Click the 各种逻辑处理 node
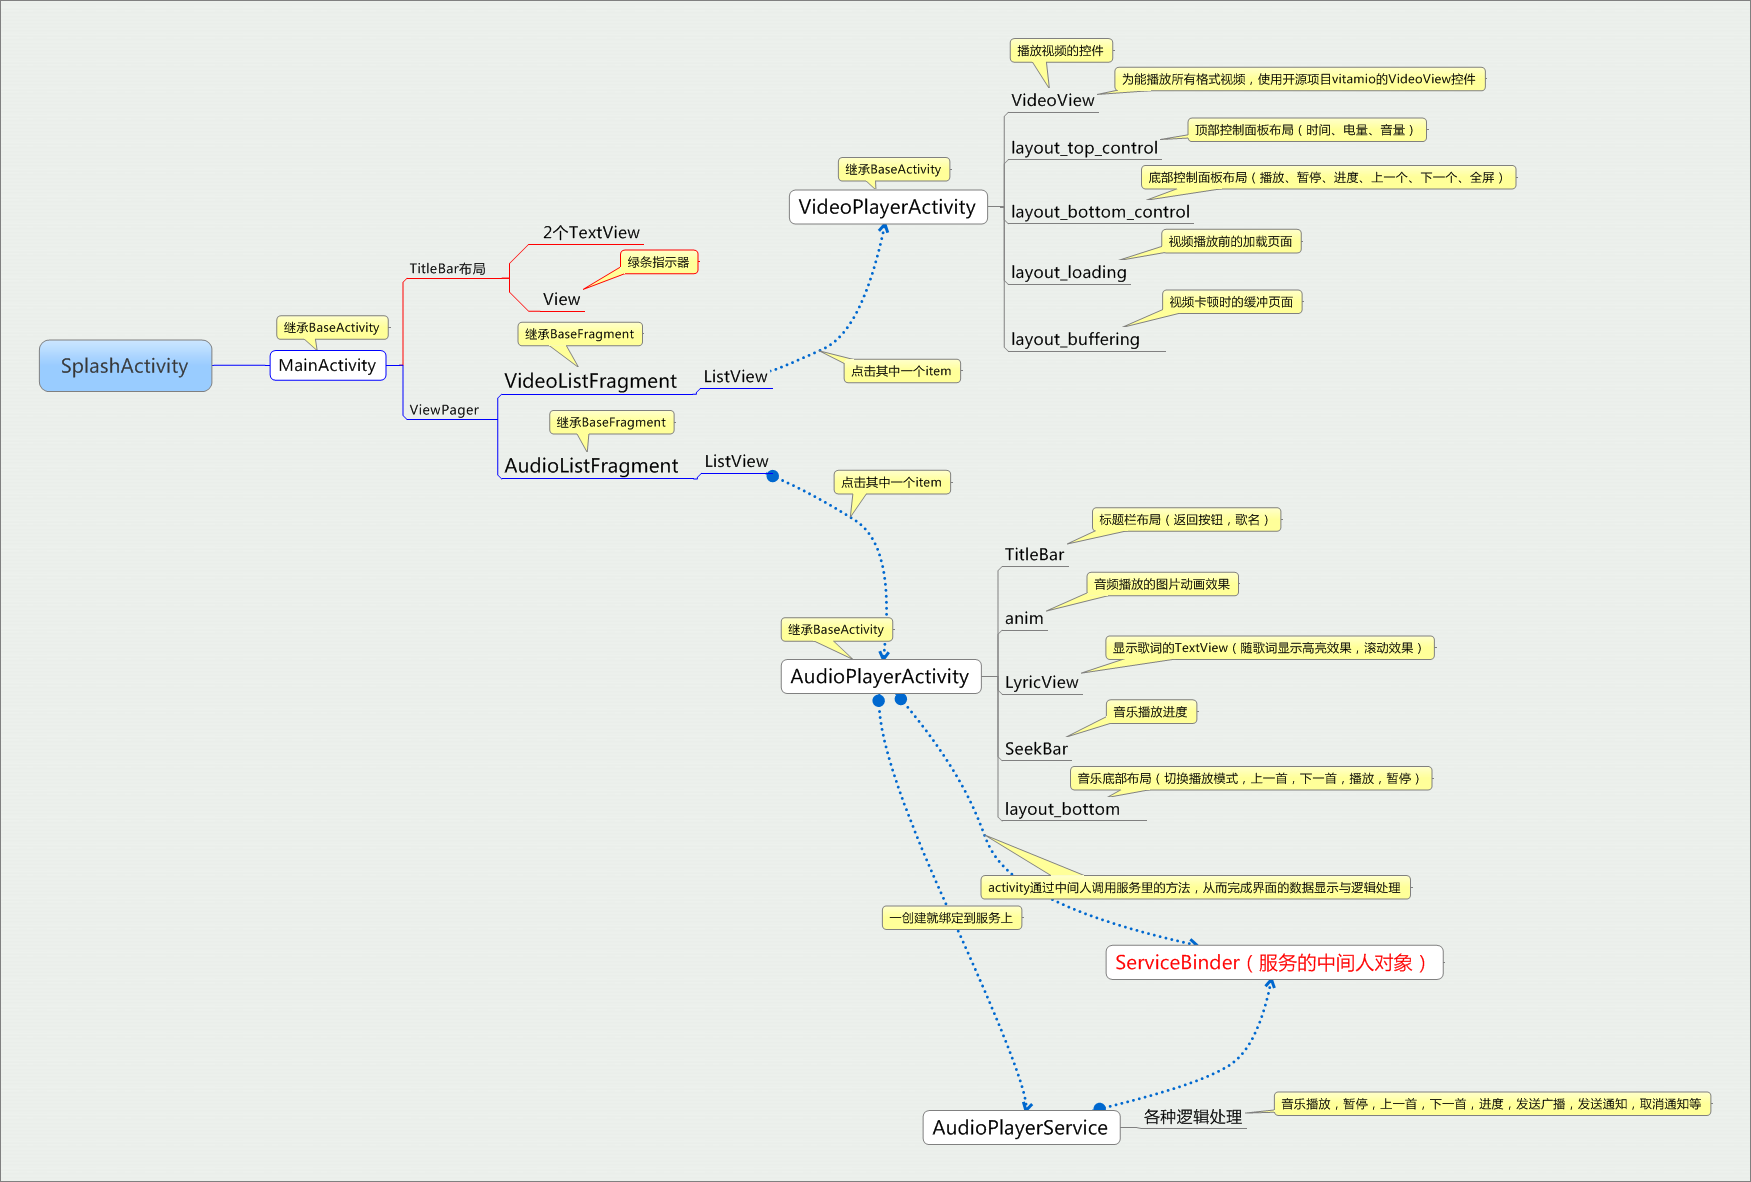Viewport: 1751px width, 1182px height. pyautogui.click(x=1193, y=1117)
